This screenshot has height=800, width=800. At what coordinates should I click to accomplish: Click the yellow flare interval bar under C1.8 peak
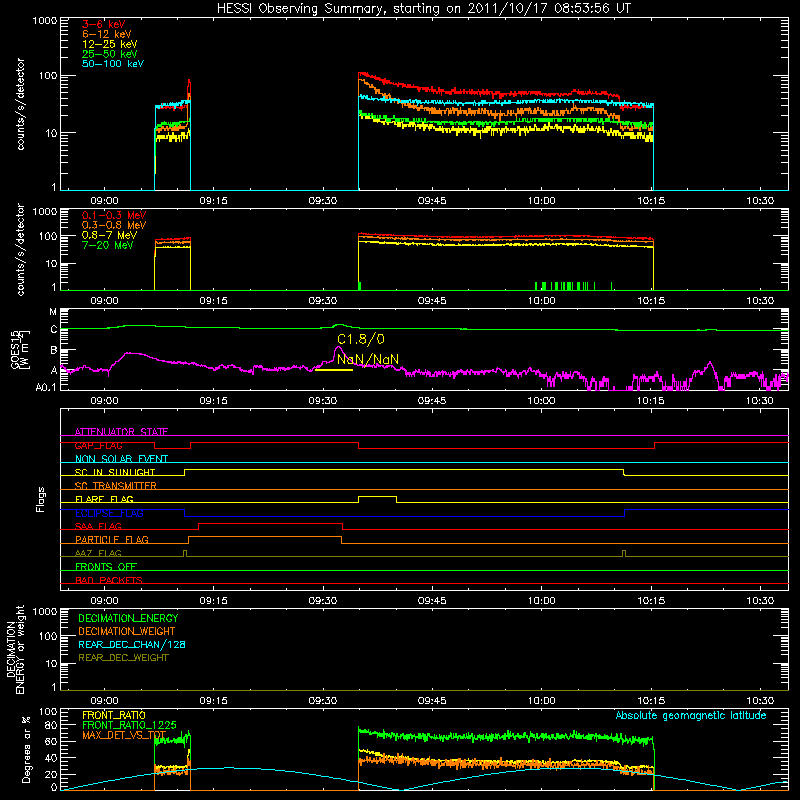click(x=334, y=369)
